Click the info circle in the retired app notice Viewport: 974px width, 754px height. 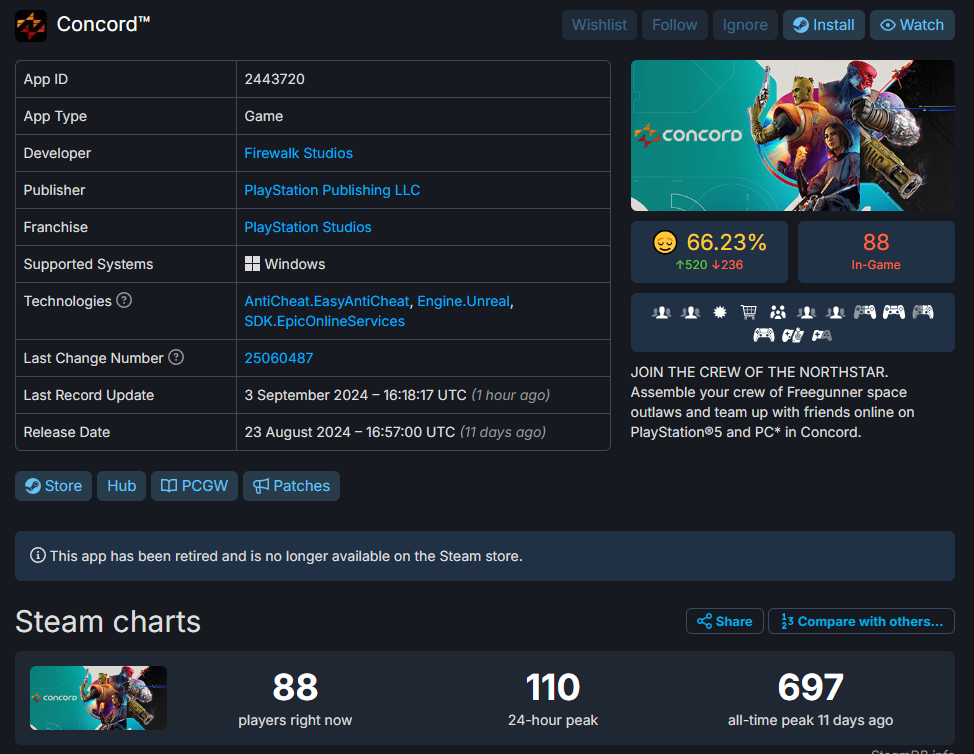[x=38, y=555]
